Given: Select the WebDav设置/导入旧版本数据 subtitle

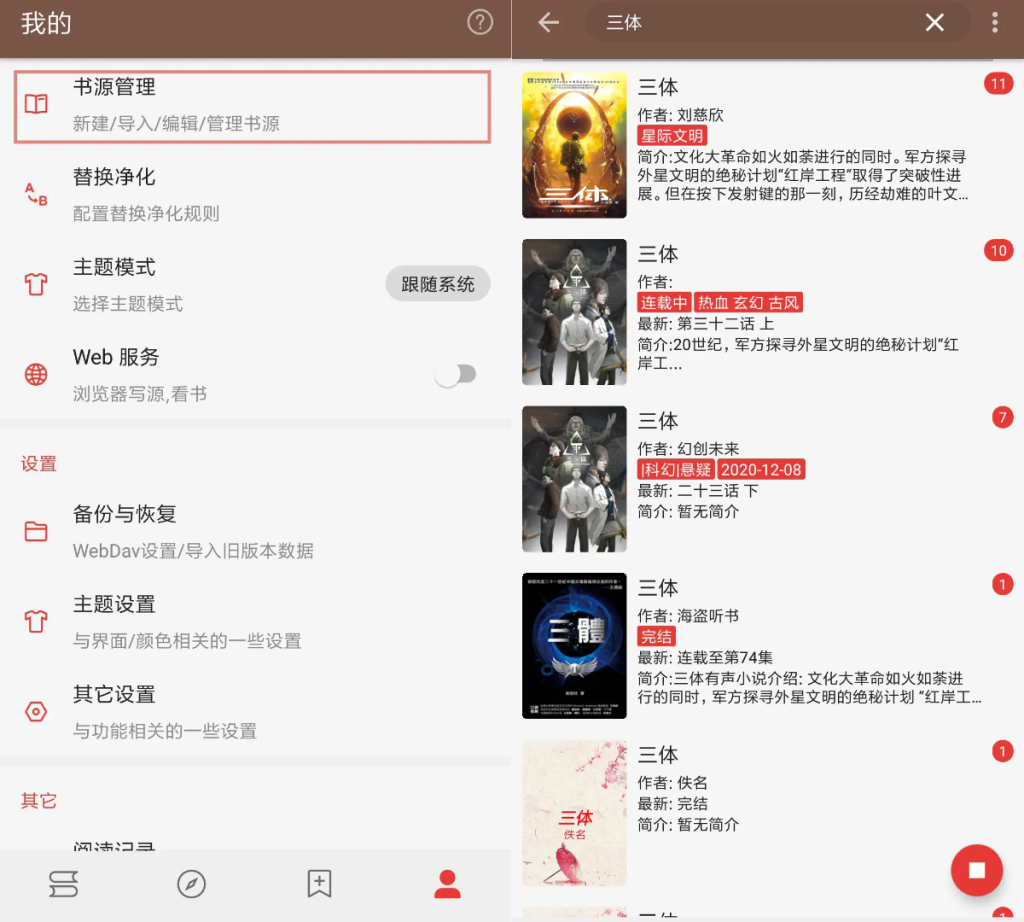Looking at the screenshot, I should pos(193,551).
